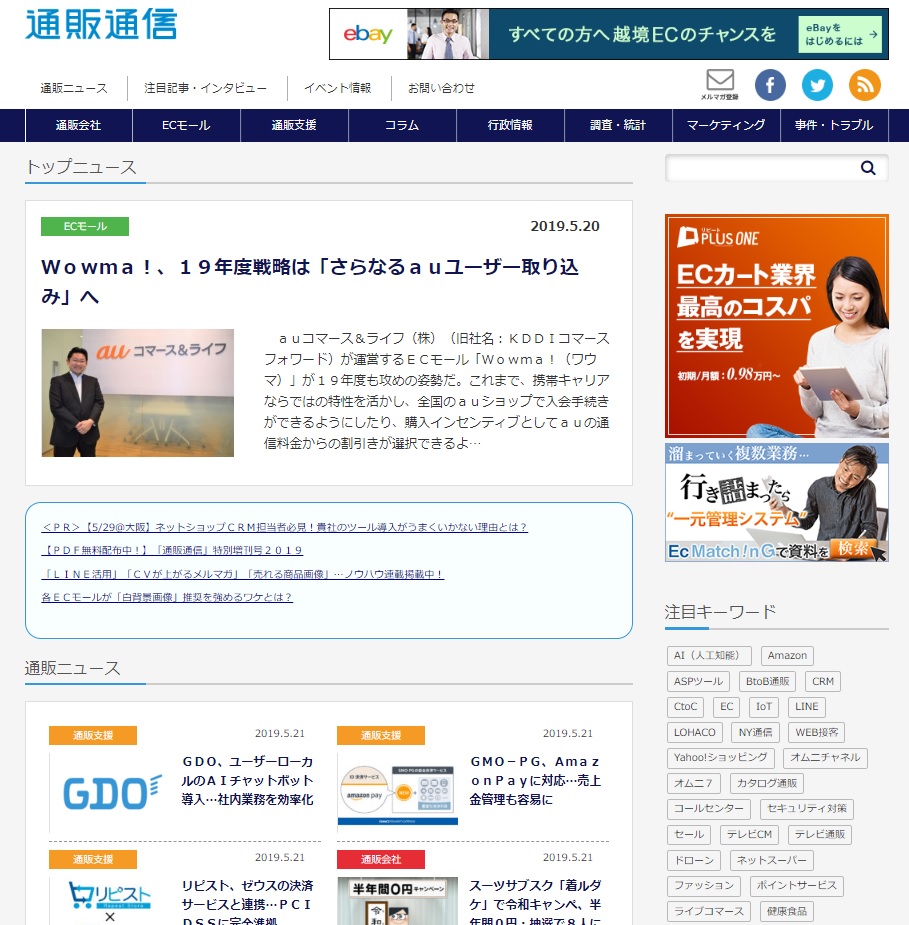Select the Yahoo!ショッピング keyword tag
The image size is (909, 925).
(721, 757)
